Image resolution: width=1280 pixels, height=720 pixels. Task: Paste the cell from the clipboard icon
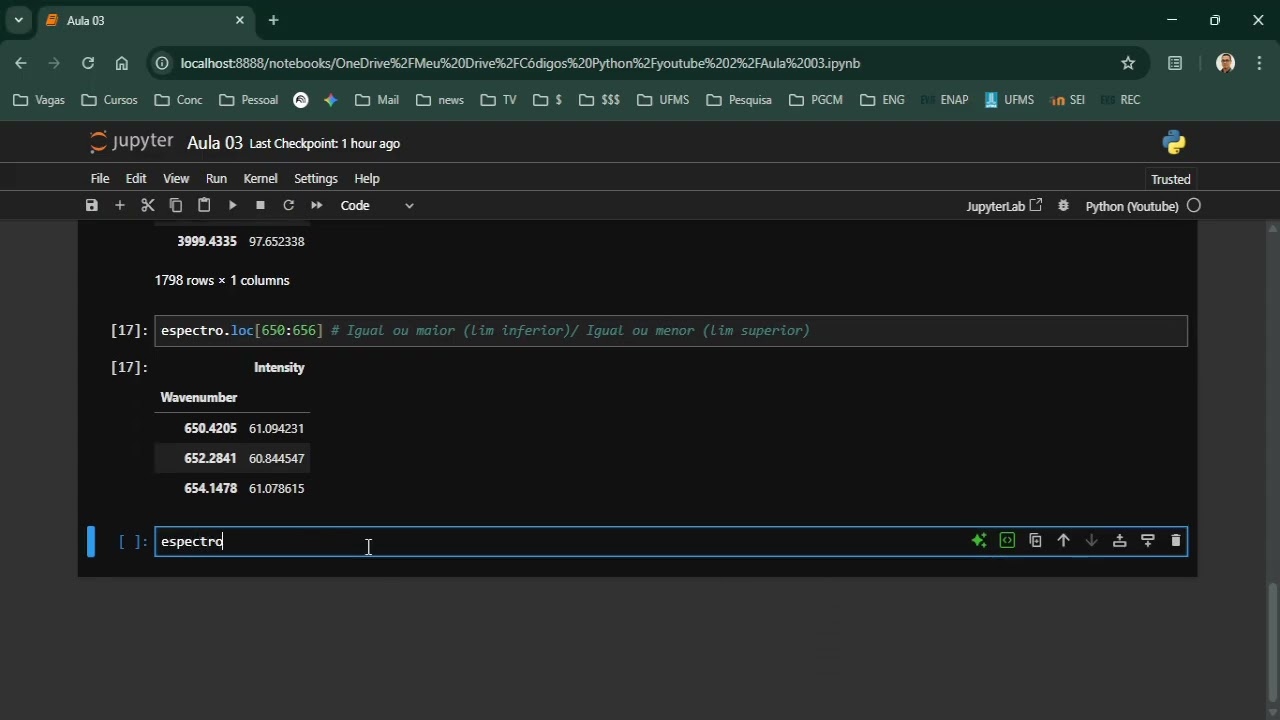click(204, 205)
